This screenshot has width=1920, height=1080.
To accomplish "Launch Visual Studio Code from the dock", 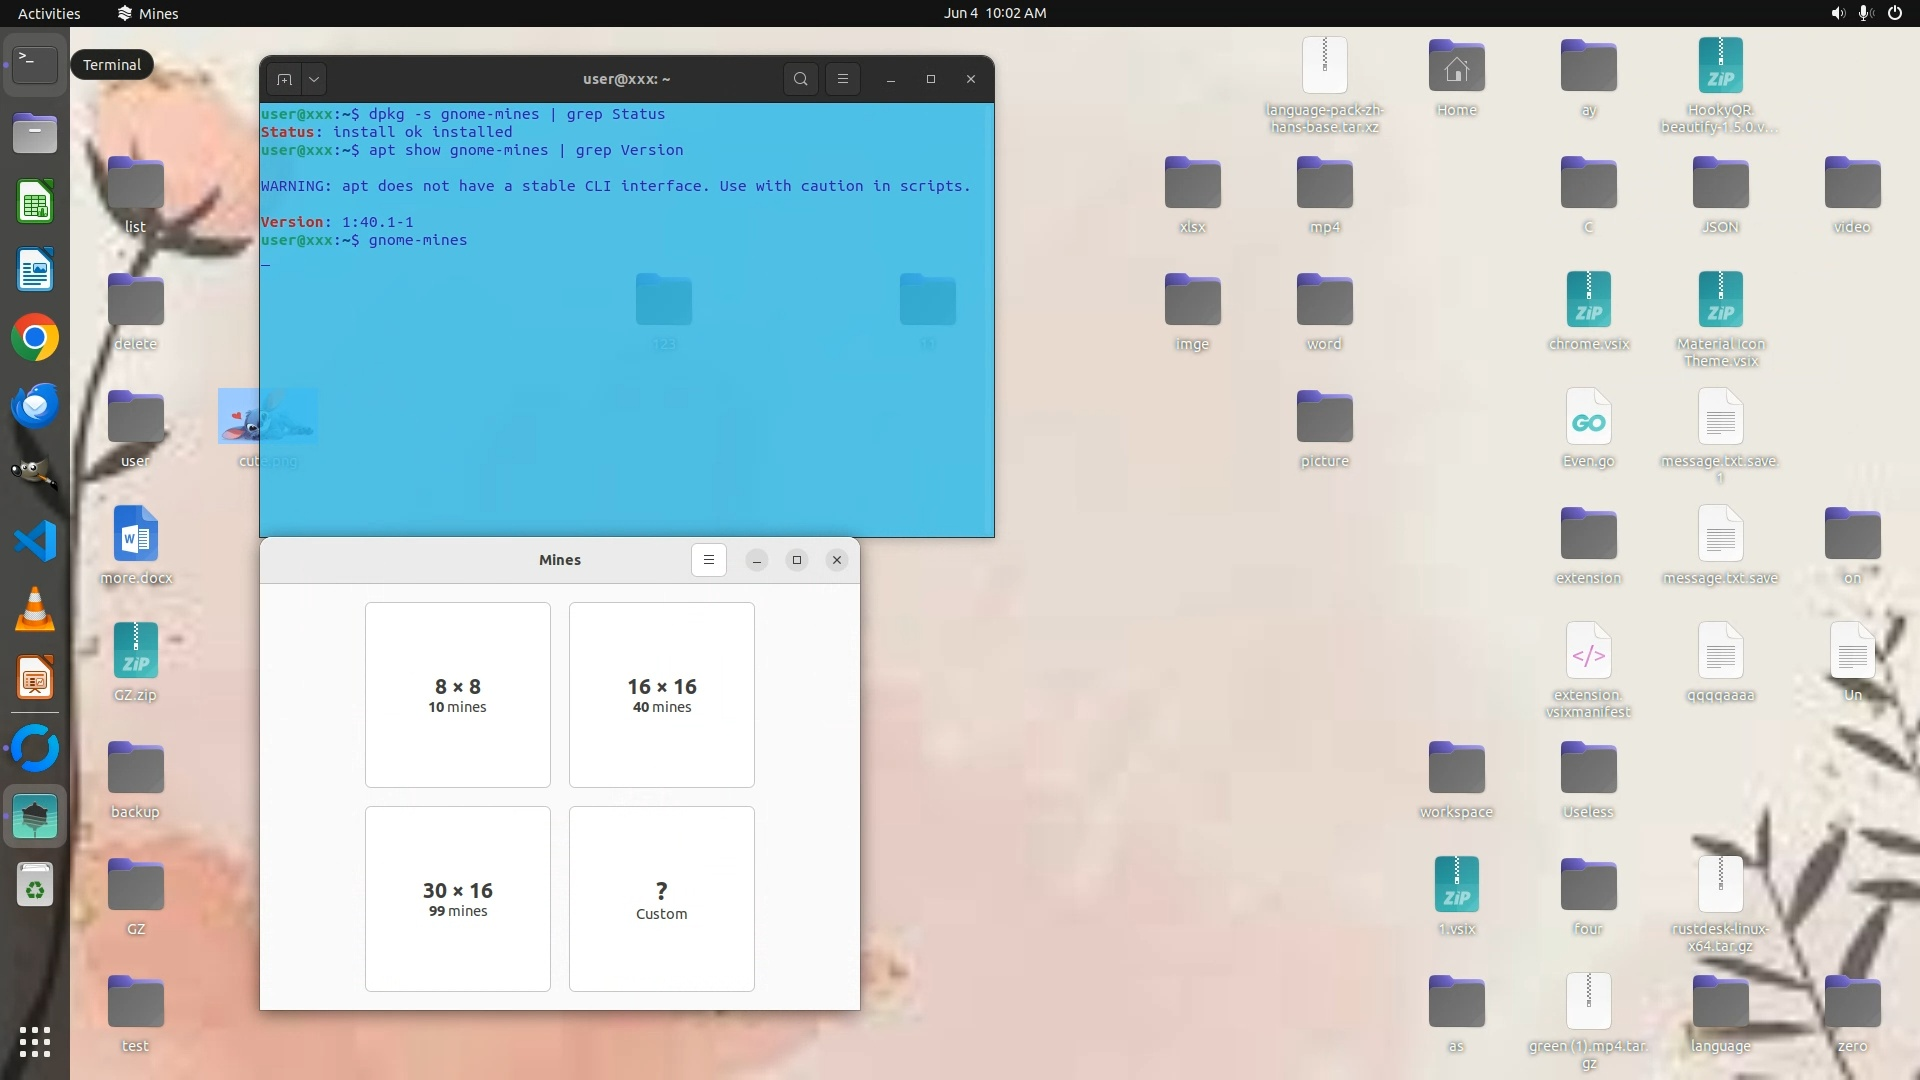I will [x=35, y=541].
